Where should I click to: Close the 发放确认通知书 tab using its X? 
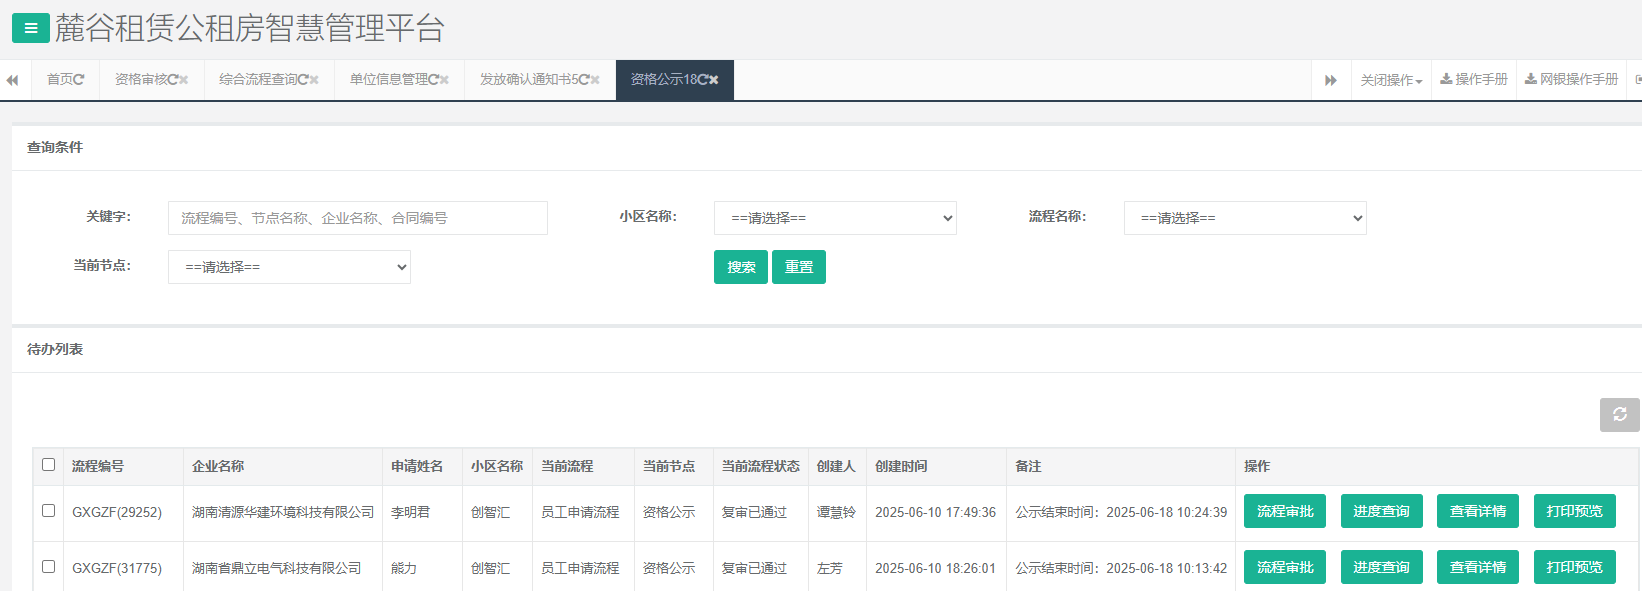[595, 80]
